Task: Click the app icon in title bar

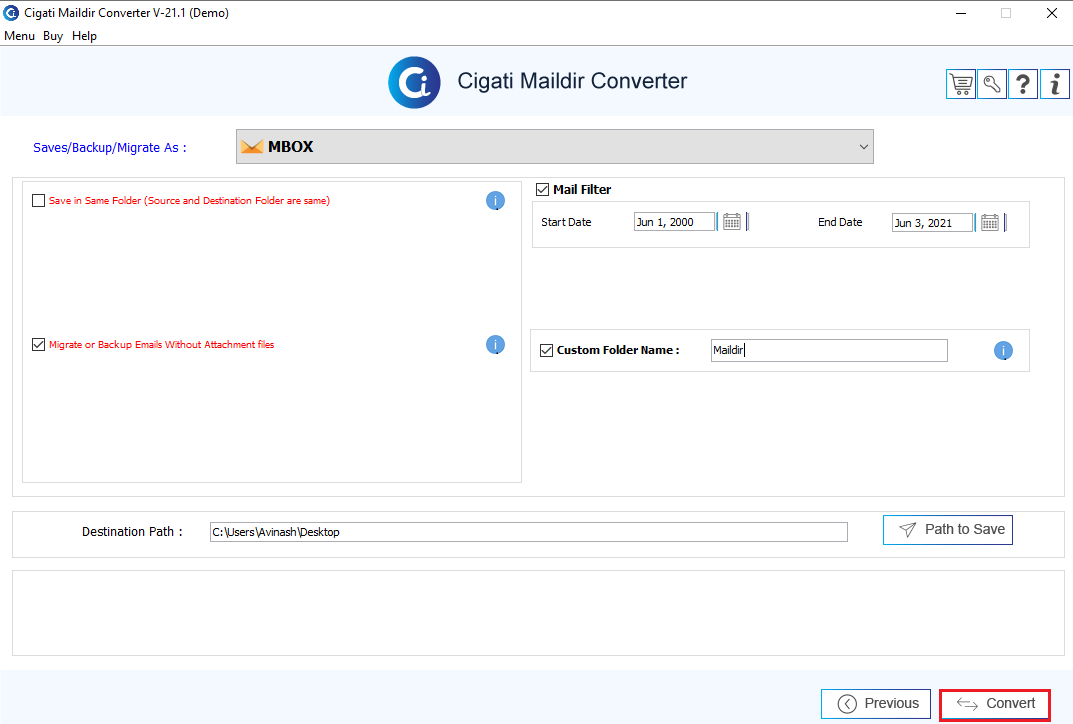Action: (x=11, y=13)
